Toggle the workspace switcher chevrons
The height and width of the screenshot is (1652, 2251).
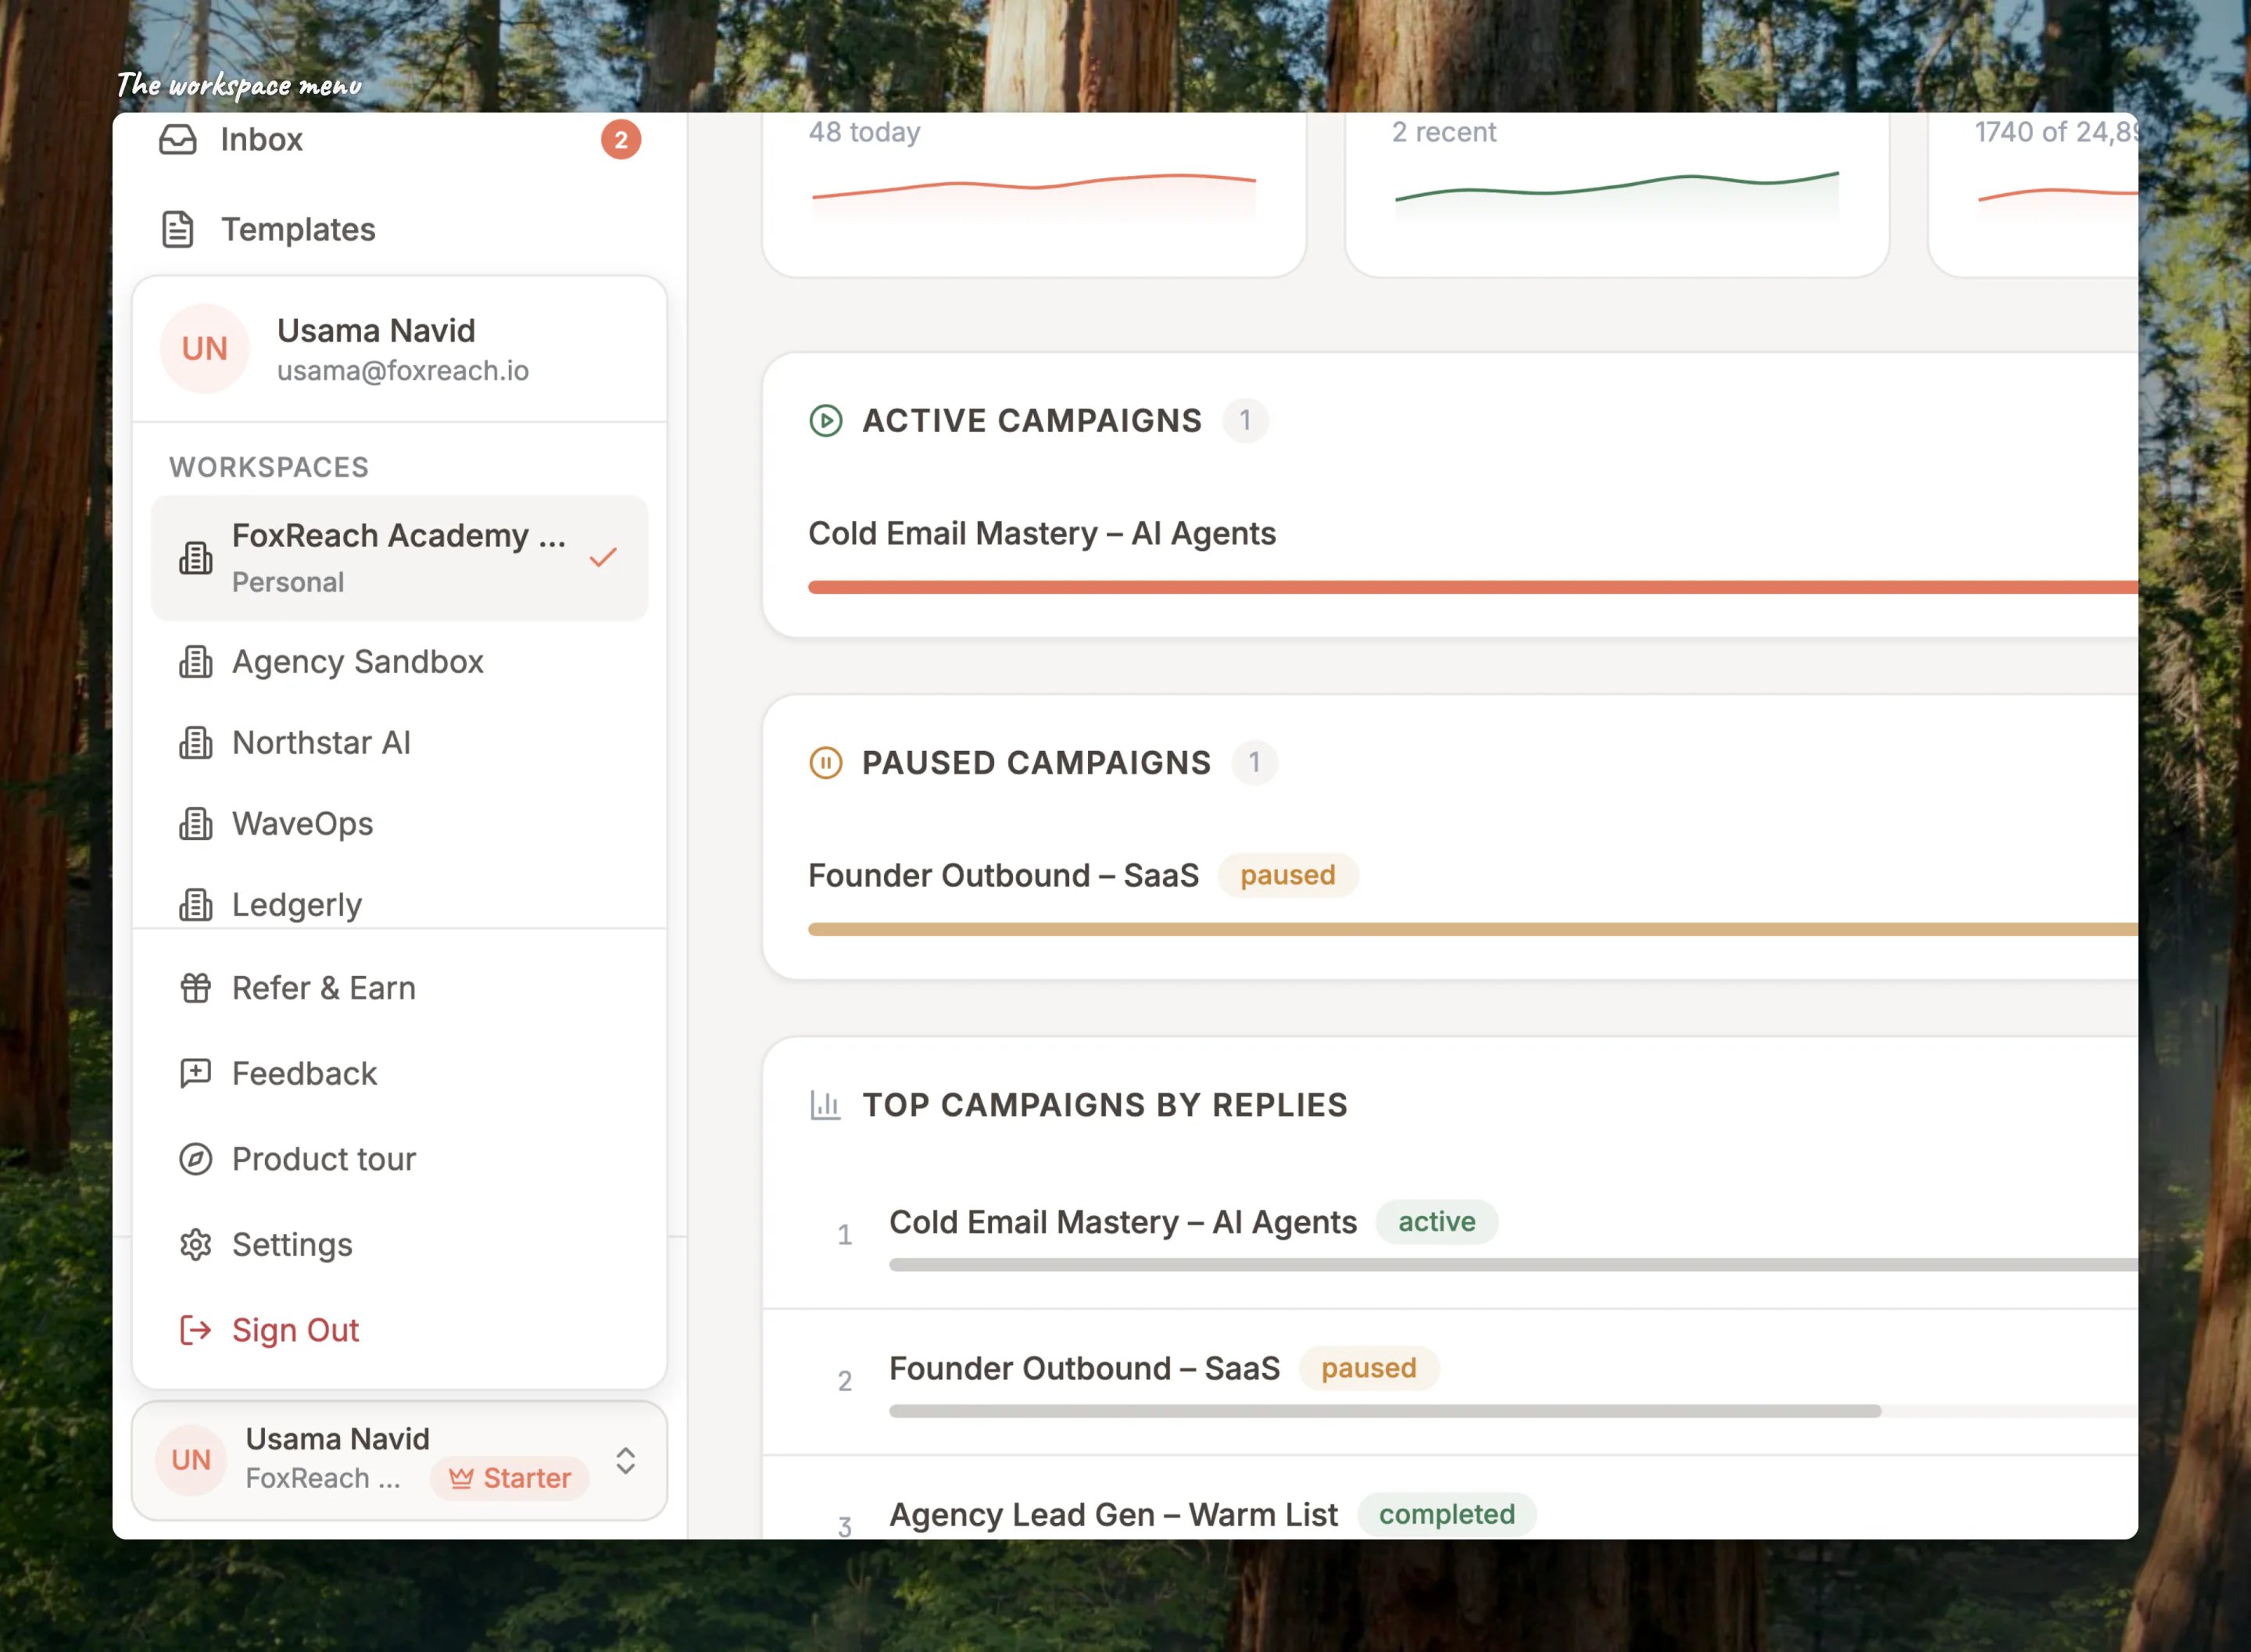[626, 1461]
